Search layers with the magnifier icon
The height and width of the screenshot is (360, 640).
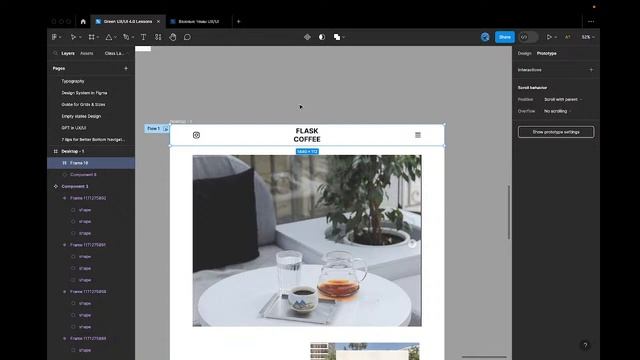click(55, 53)
